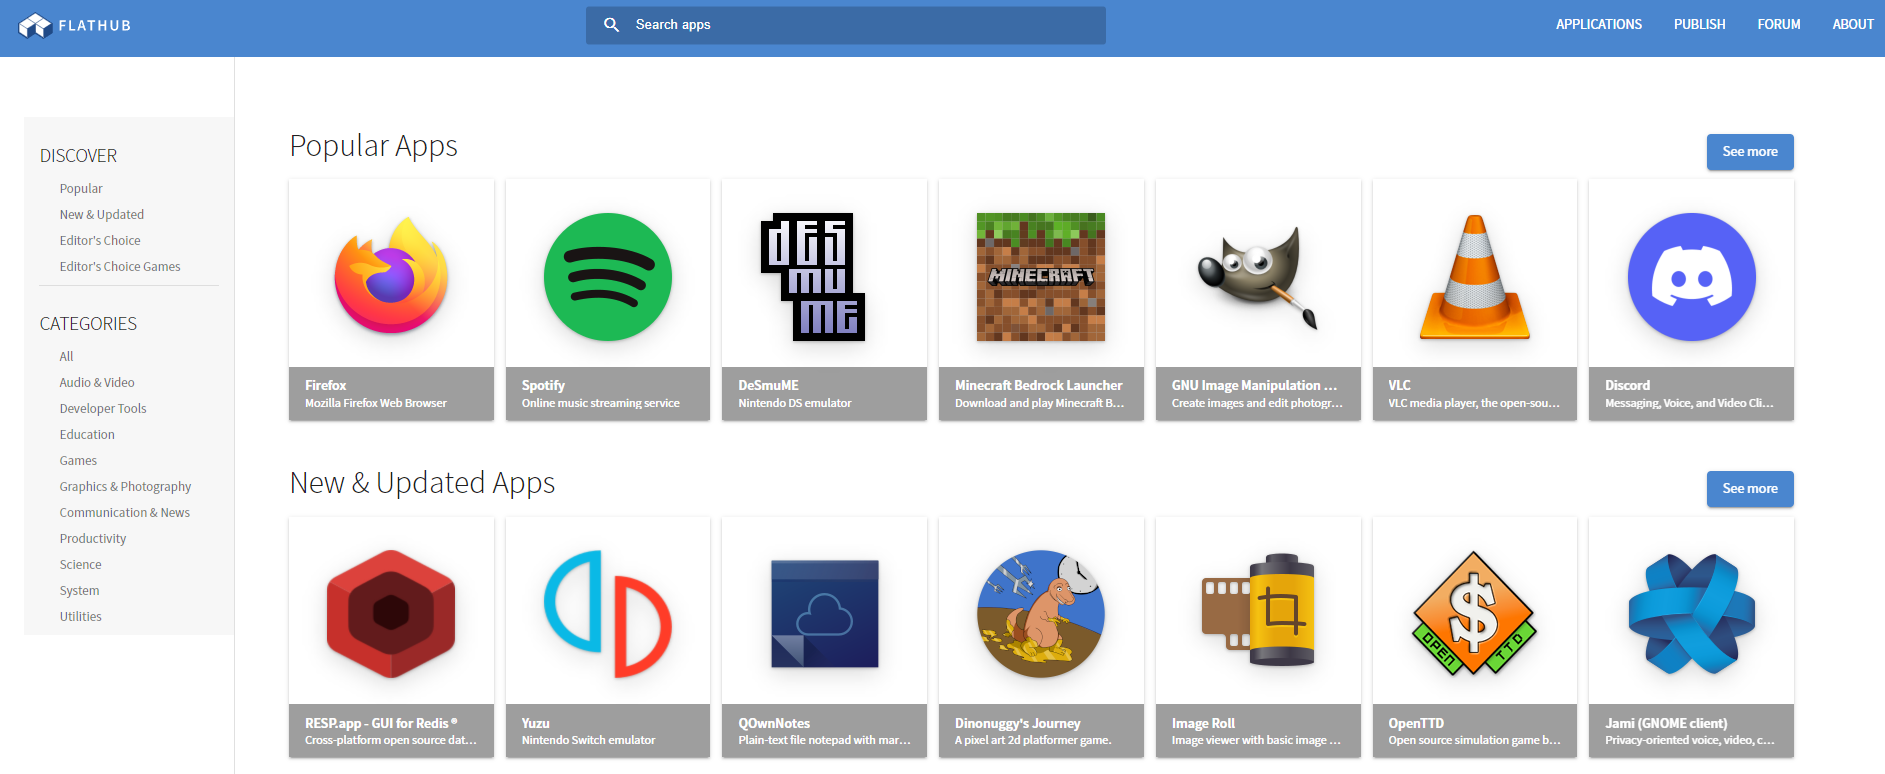The width and height of the screenshot is (1885, 774).
Task: Open Editor's Choice in sidebar
Action: pos(100,240)
